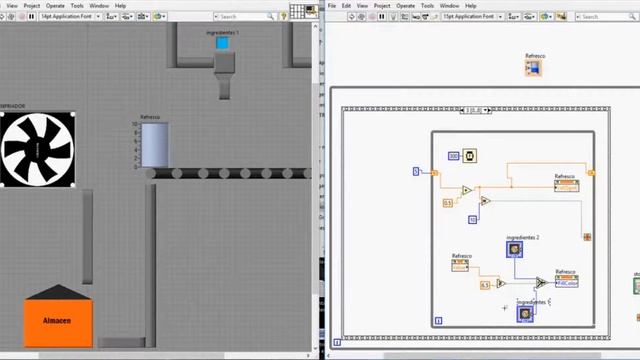This screenshot has width=640, height=360.
Task: Select the comparison node wired to 10
Action: click(x=485, y=201)
